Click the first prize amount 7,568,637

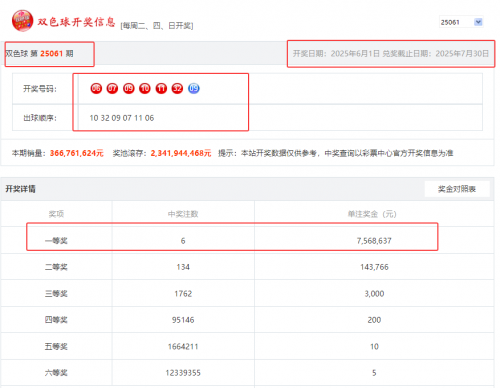click(x=374, y=241)
